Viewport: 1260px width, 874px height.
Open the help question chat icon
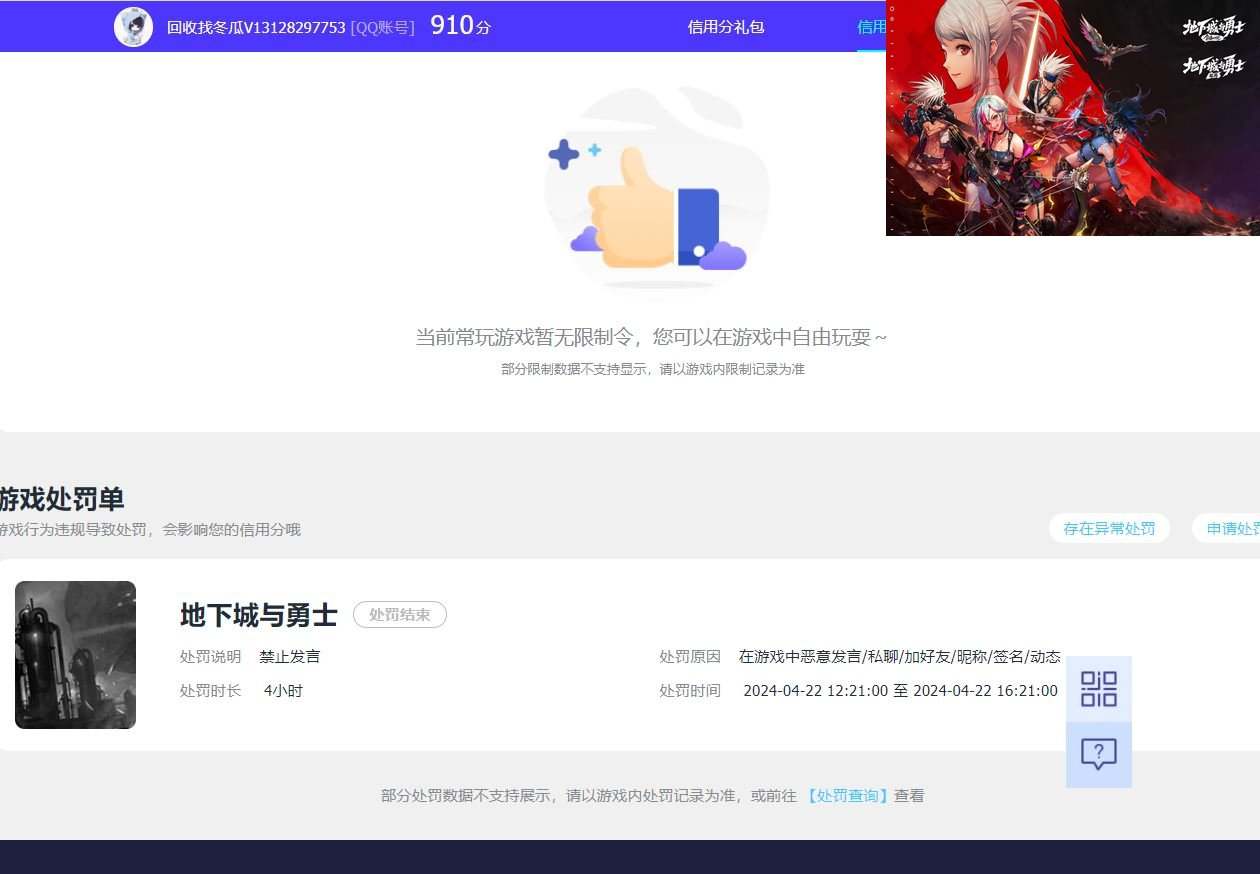(1099, 755)
